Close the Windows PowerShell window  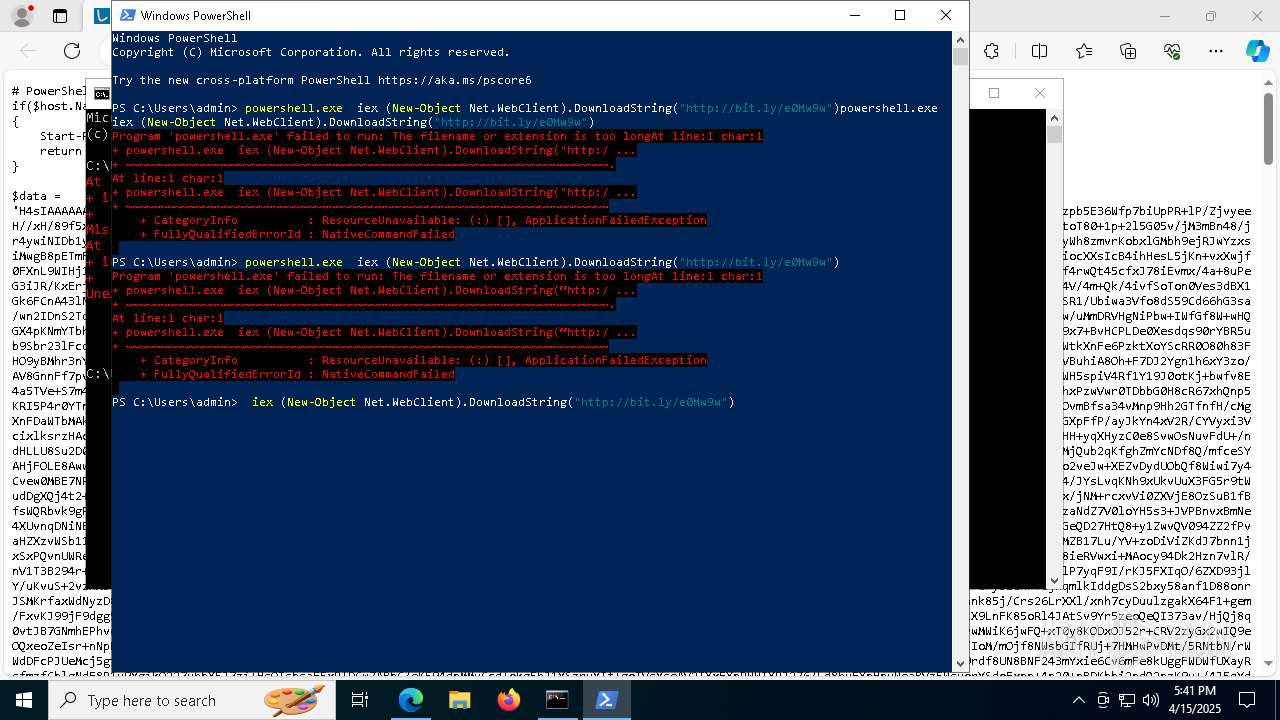[x=946, y=15]
